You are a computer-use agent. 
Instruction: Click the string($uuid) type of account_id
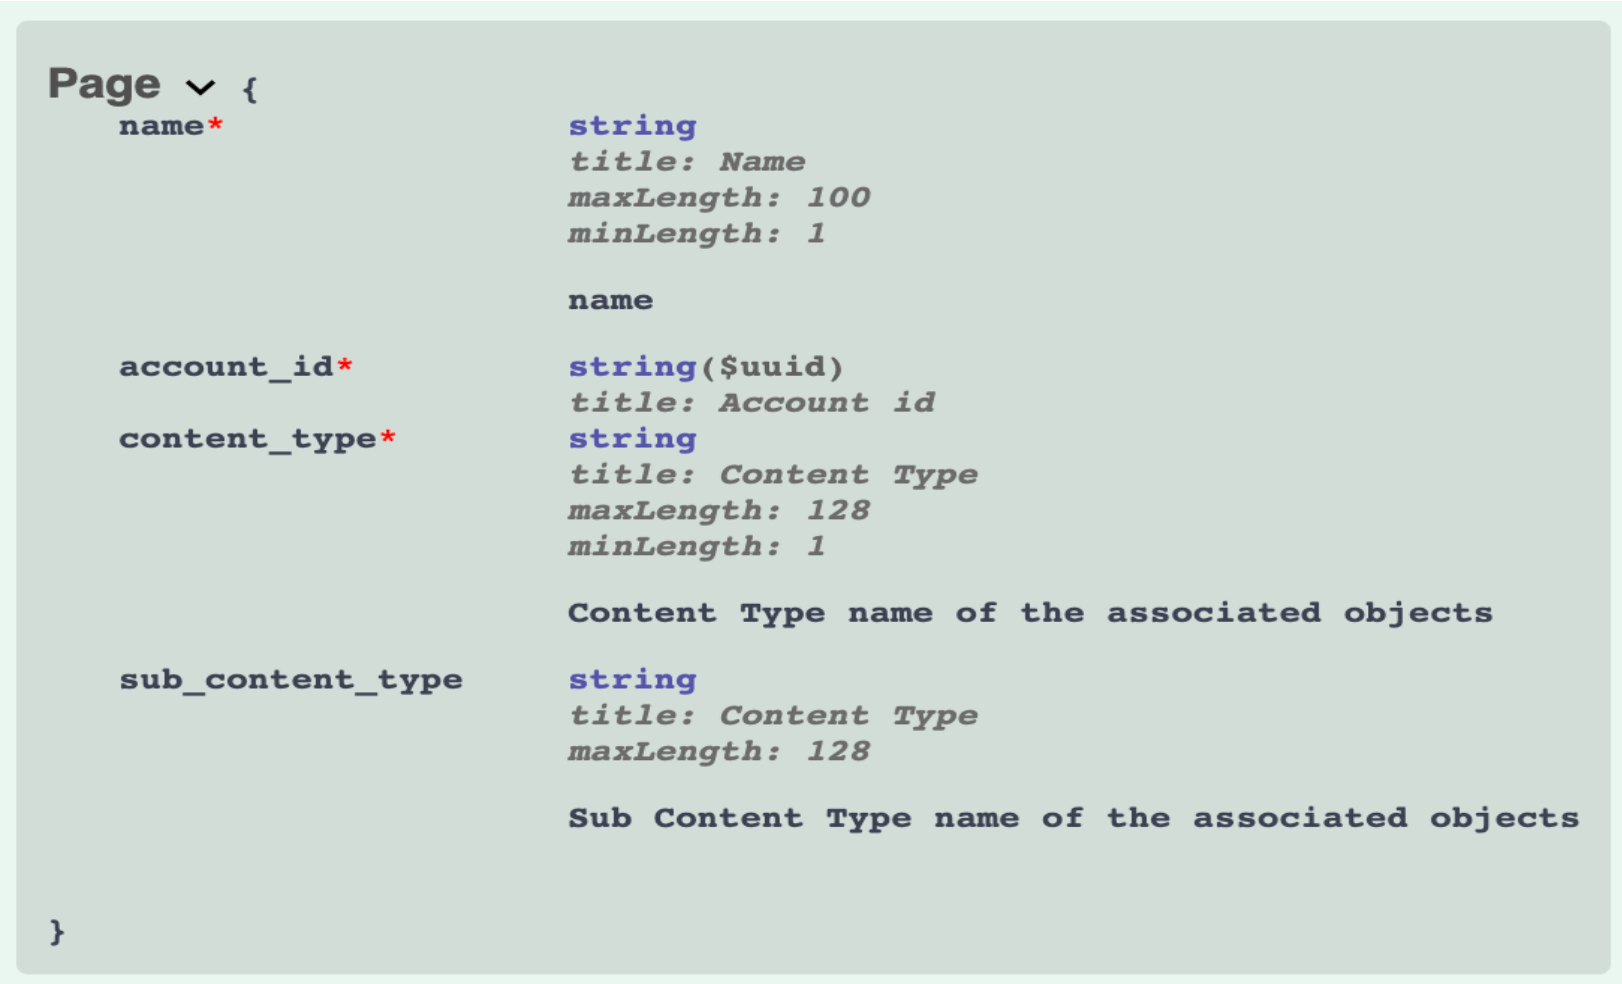click(706, 367)
